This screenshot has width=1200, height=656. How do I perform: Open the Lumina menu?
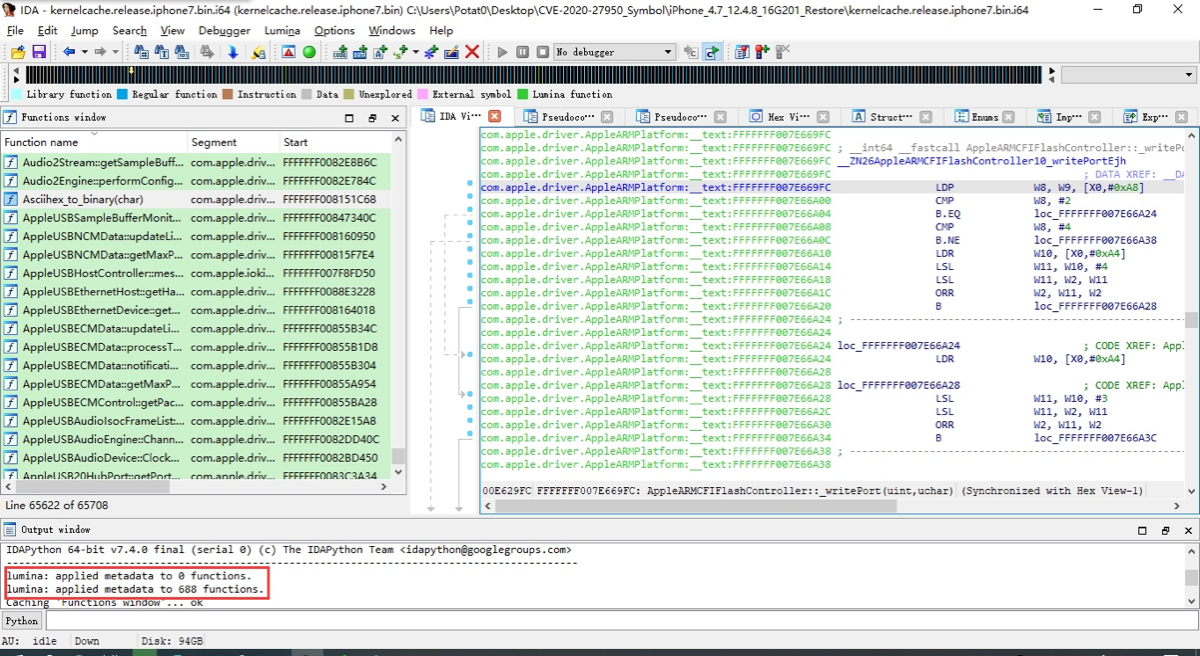(x=282, y=31)
